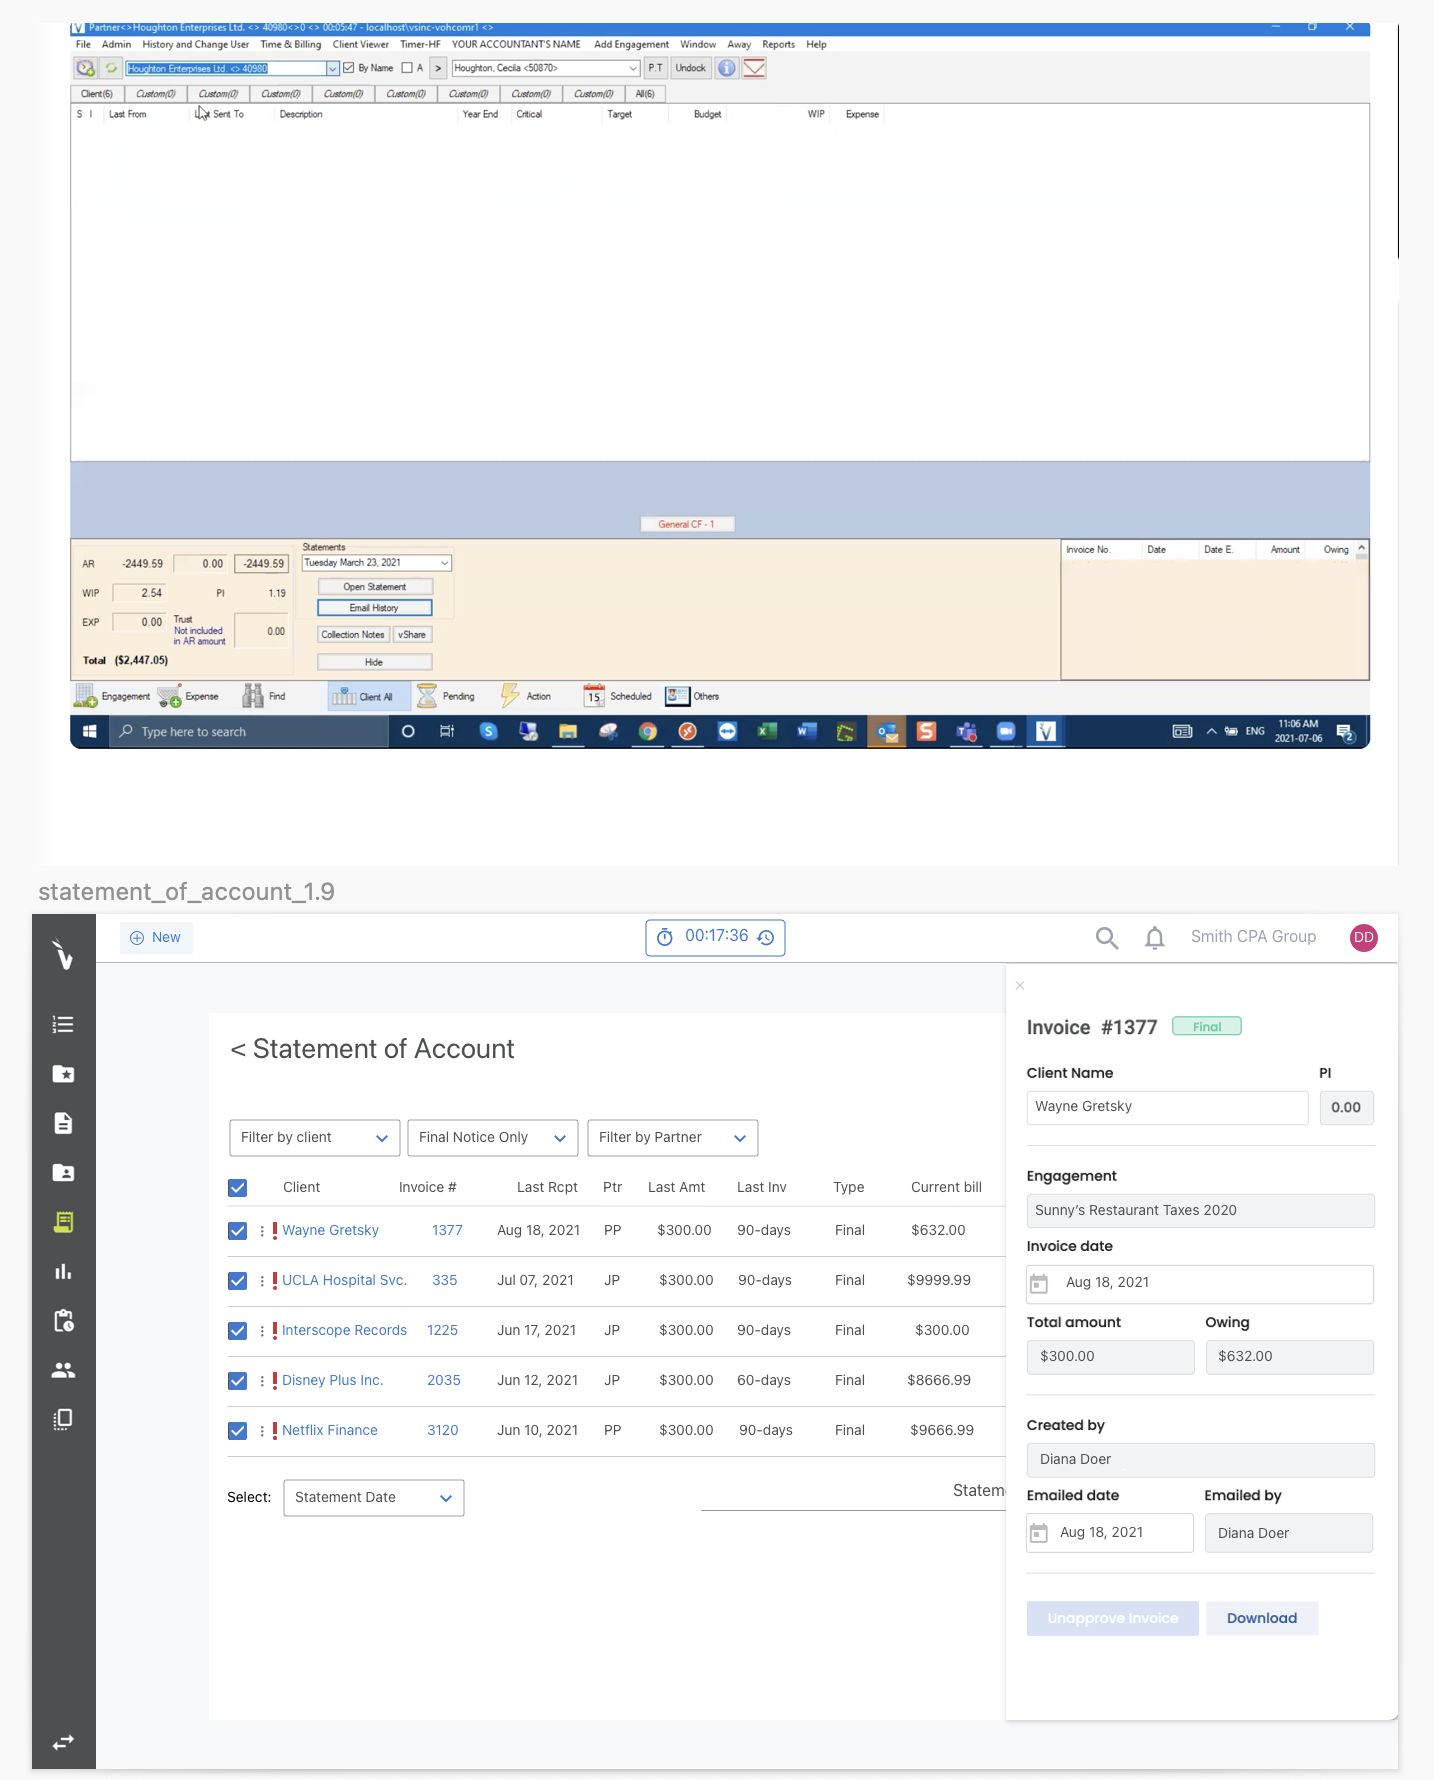The height and width of the screenshot is (1780, 1434).
Task: Open the Time & Billing menu
Action: 290,44
